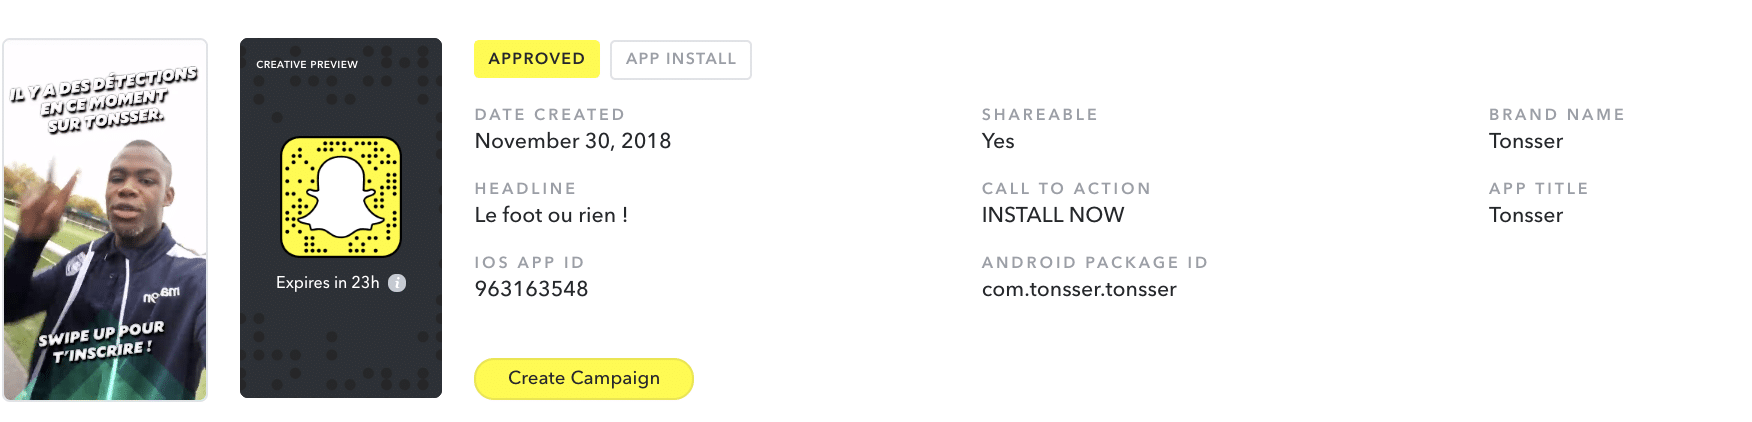Select the November 30, 2018 date value

point(572,141)
